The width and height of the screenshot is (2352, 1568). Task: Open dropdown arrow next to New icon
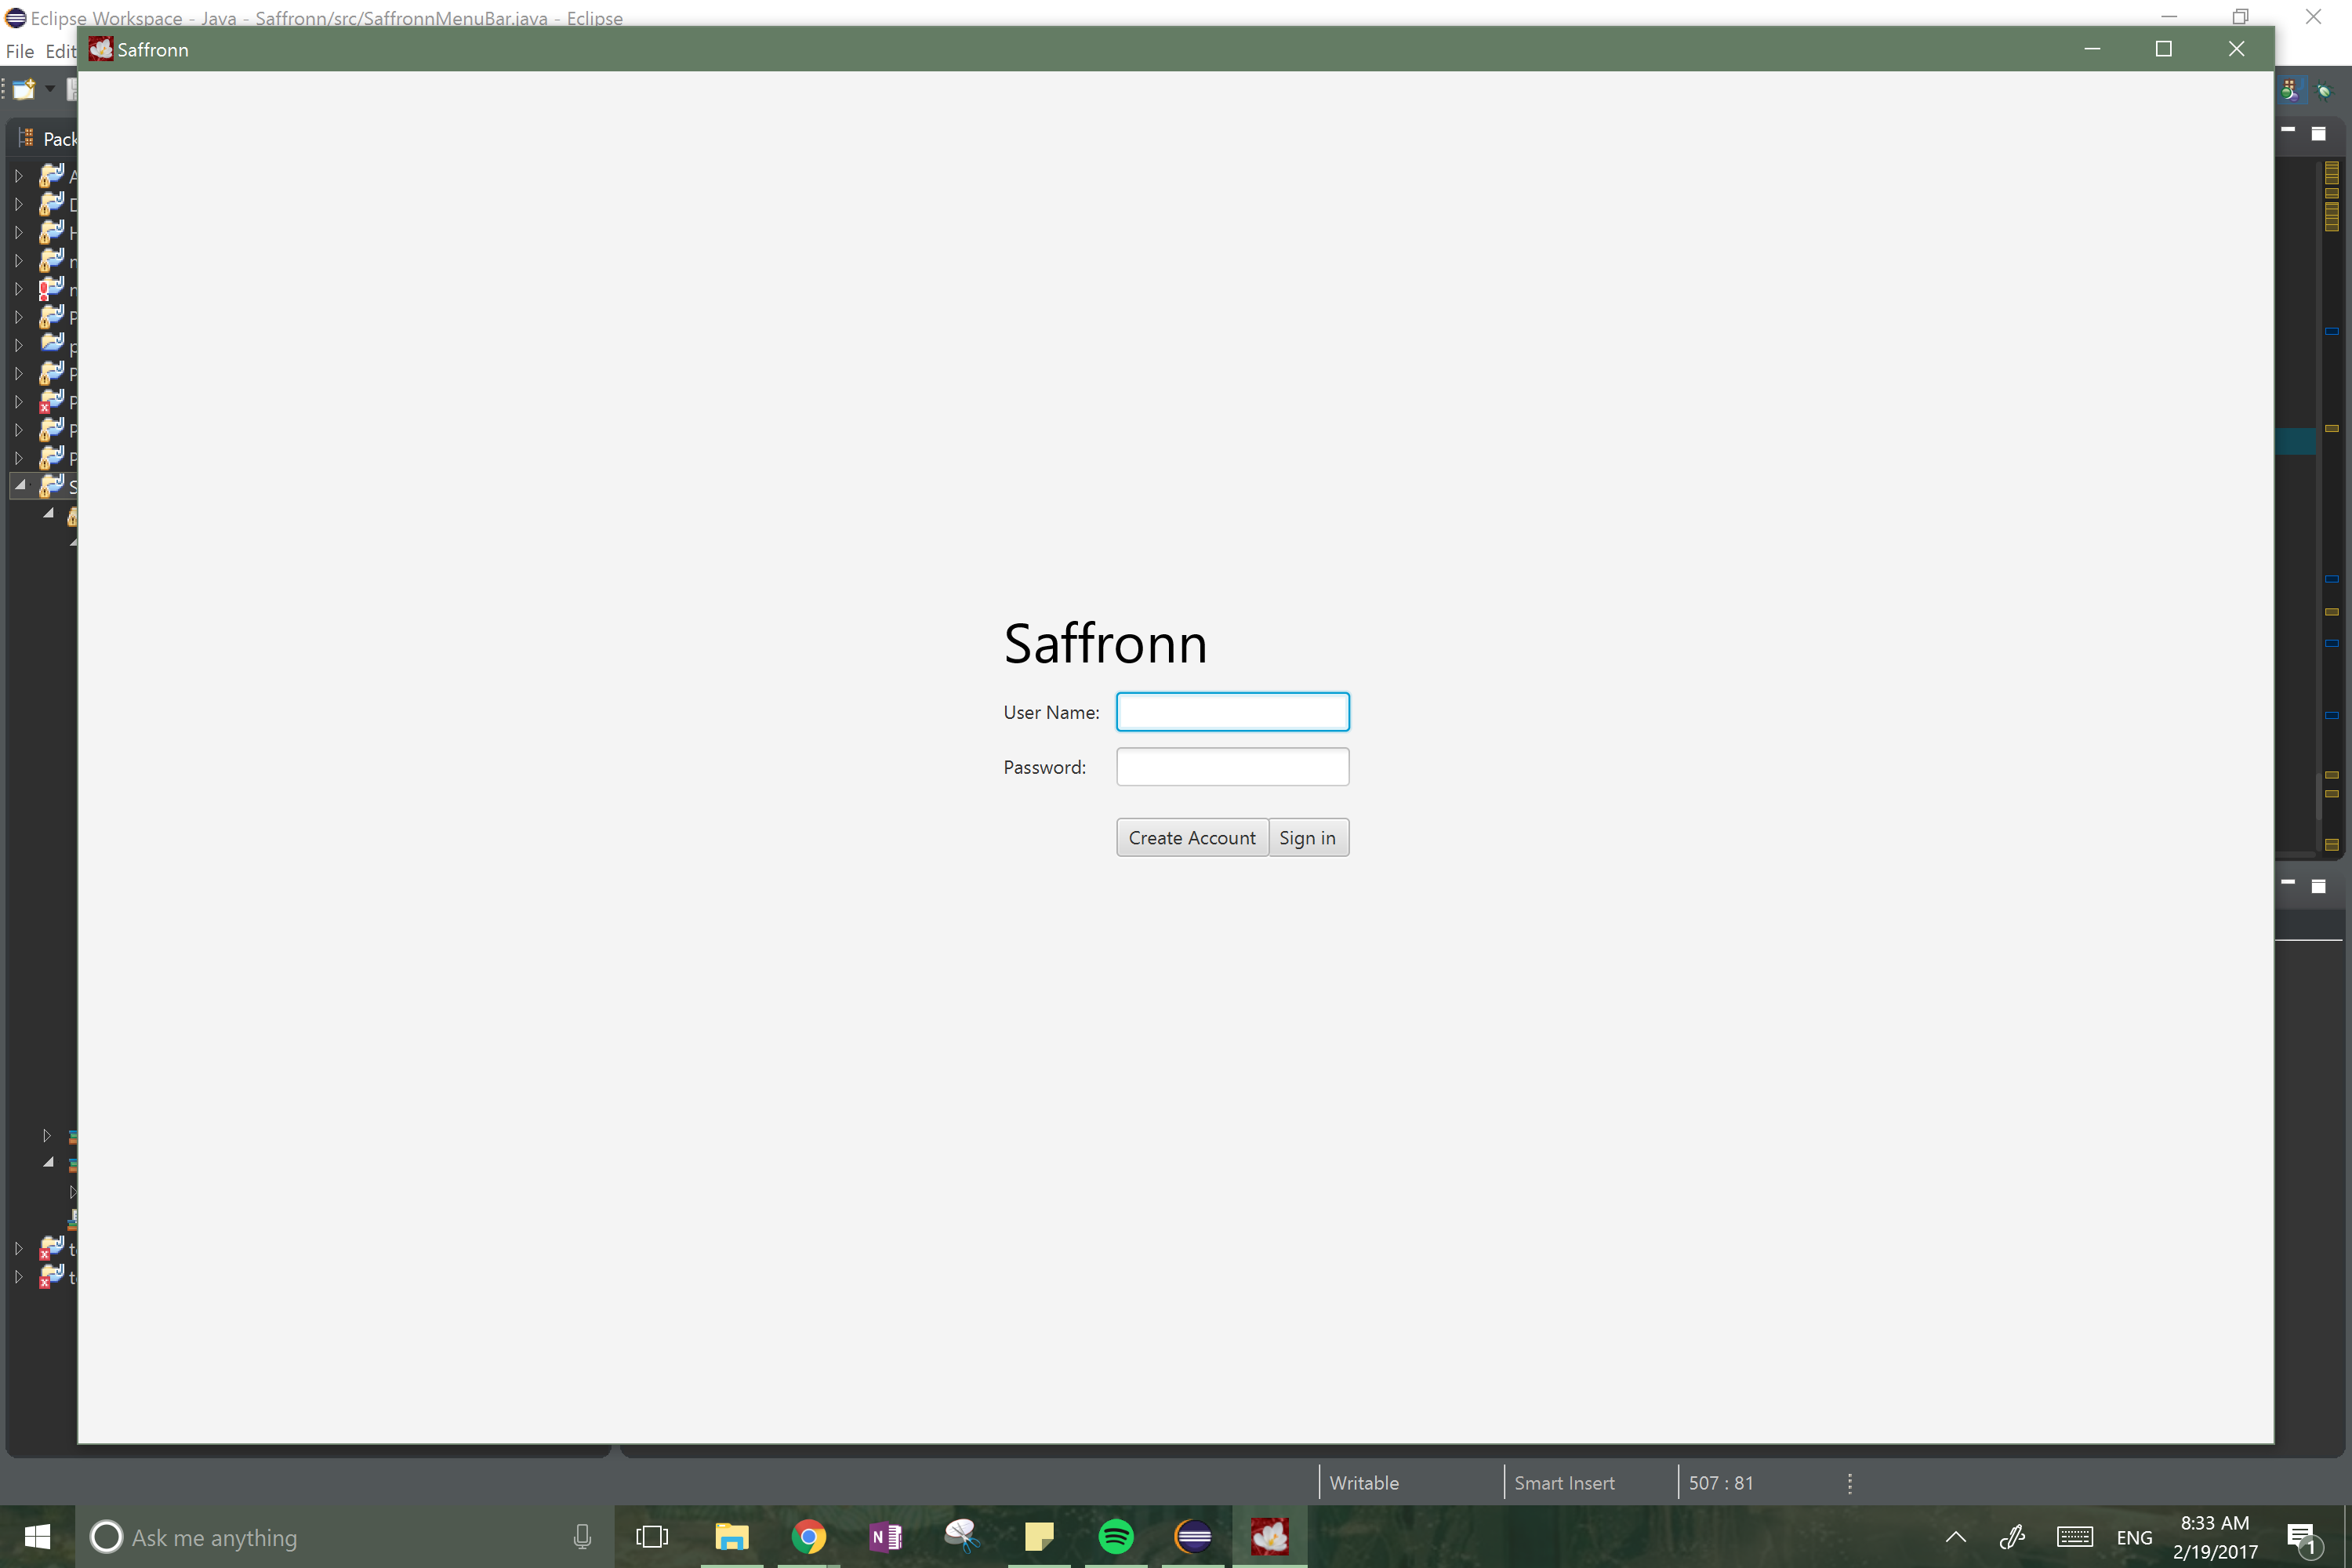50,89
